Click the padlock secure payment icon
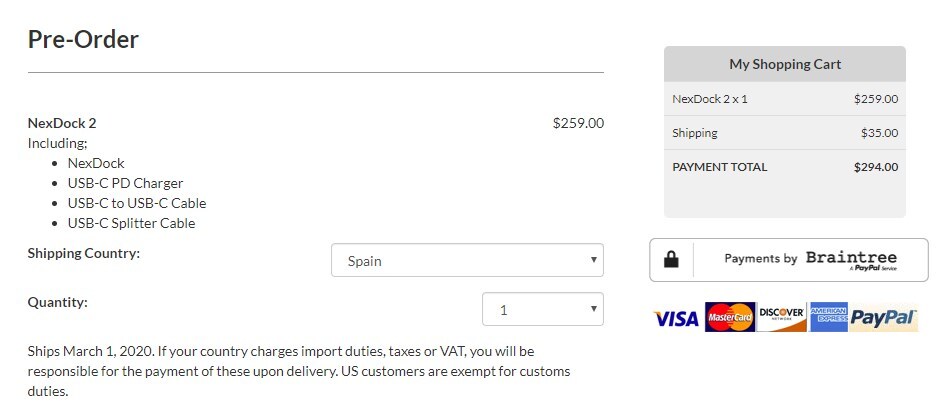 [671, 260]
